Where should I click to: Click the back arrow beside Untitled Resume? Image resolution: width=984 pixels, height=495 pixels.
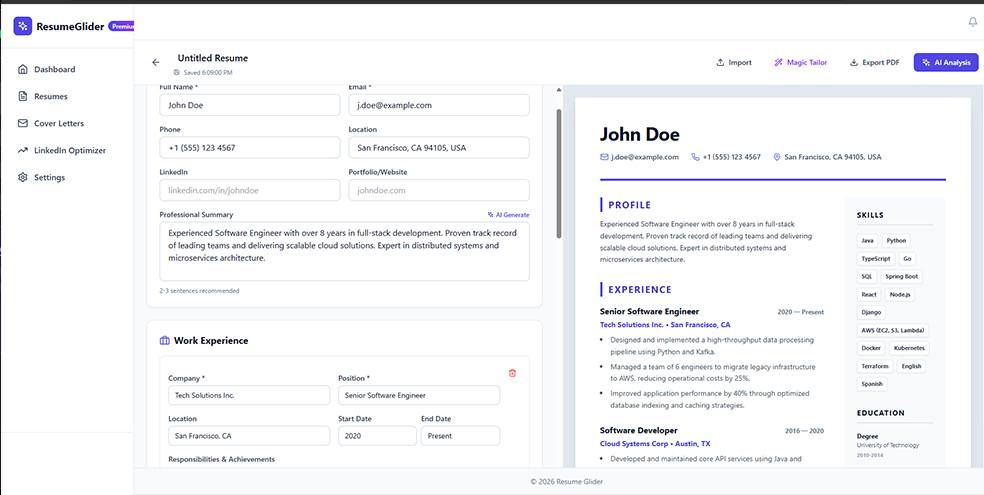(x=156, y=62)
